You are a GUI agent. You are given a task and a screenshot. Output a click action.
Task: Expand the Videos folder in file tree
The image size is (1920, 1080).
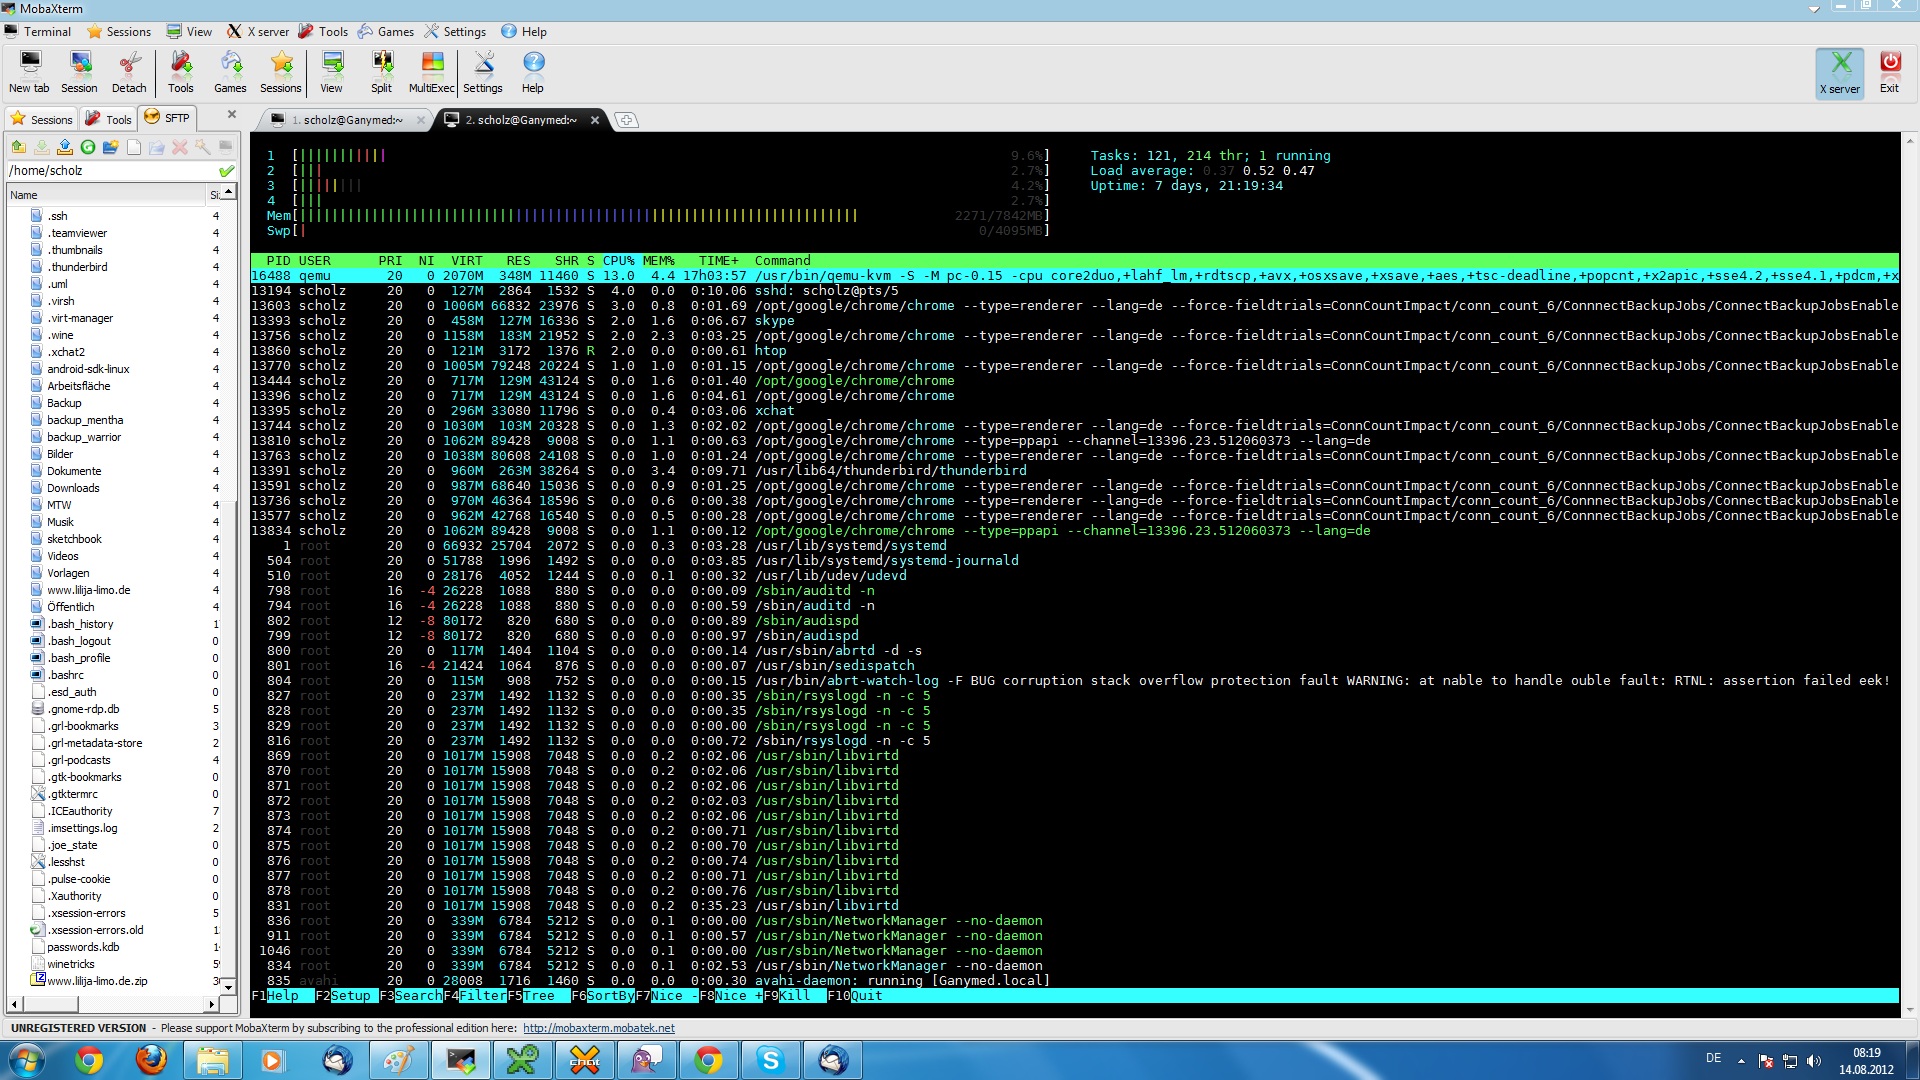click(x=62, y=555)
